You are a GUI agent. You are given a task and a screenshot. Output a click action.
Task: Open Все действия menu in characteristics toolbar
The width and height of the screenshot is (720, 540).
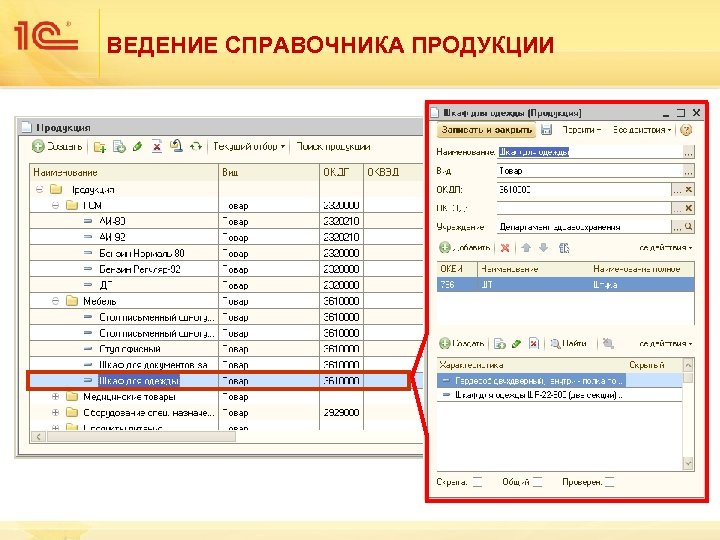point(666,343)
